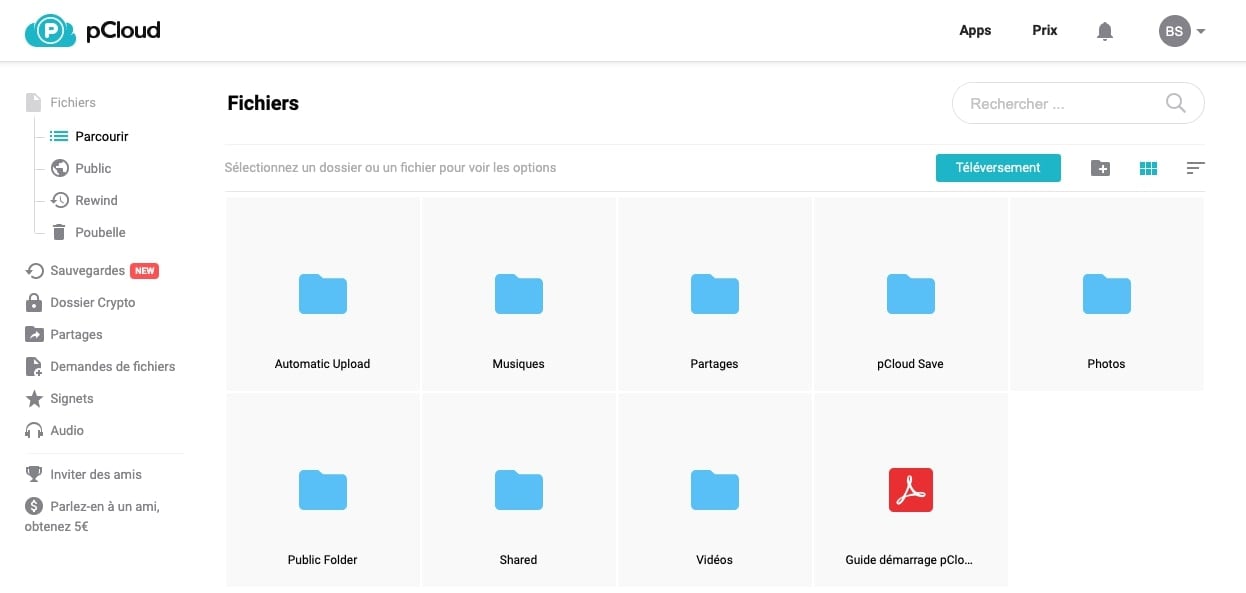The width and height of the screenshot is (1246, 593).
Task: Open Dossier Crypto
Action: pos(93,302)
